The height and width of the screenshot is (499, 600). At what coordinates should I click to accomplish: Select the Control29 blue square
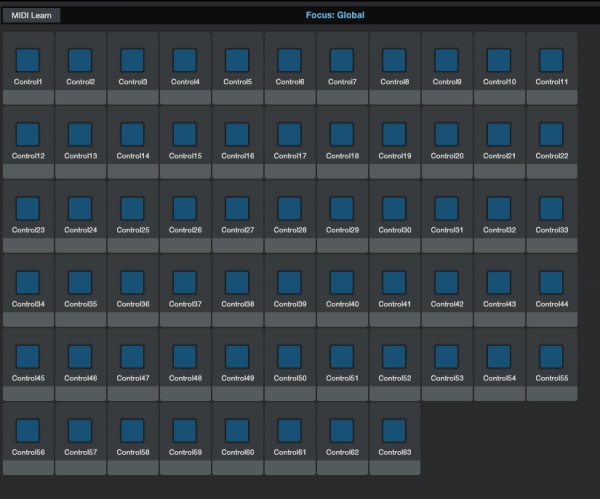pyautogui.click(x=342, y=209)
